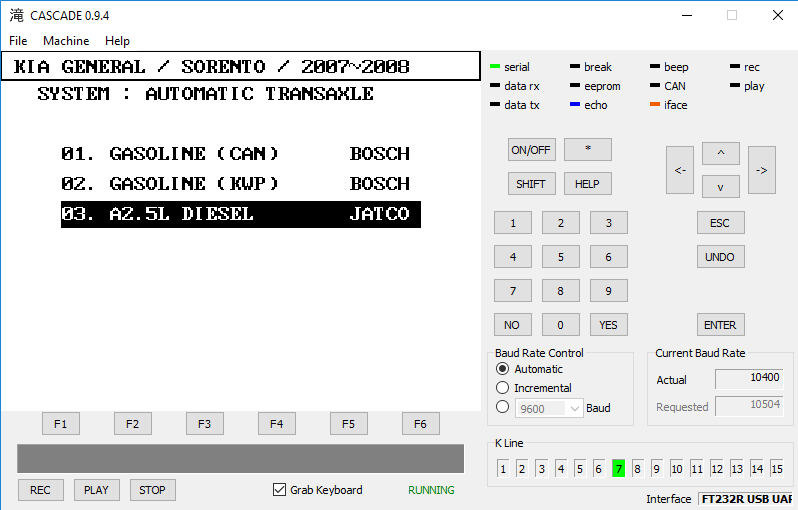This screenshot has height=510, width=798.
Task: Select Automatic baud rate control
Action: click(503, 369)
